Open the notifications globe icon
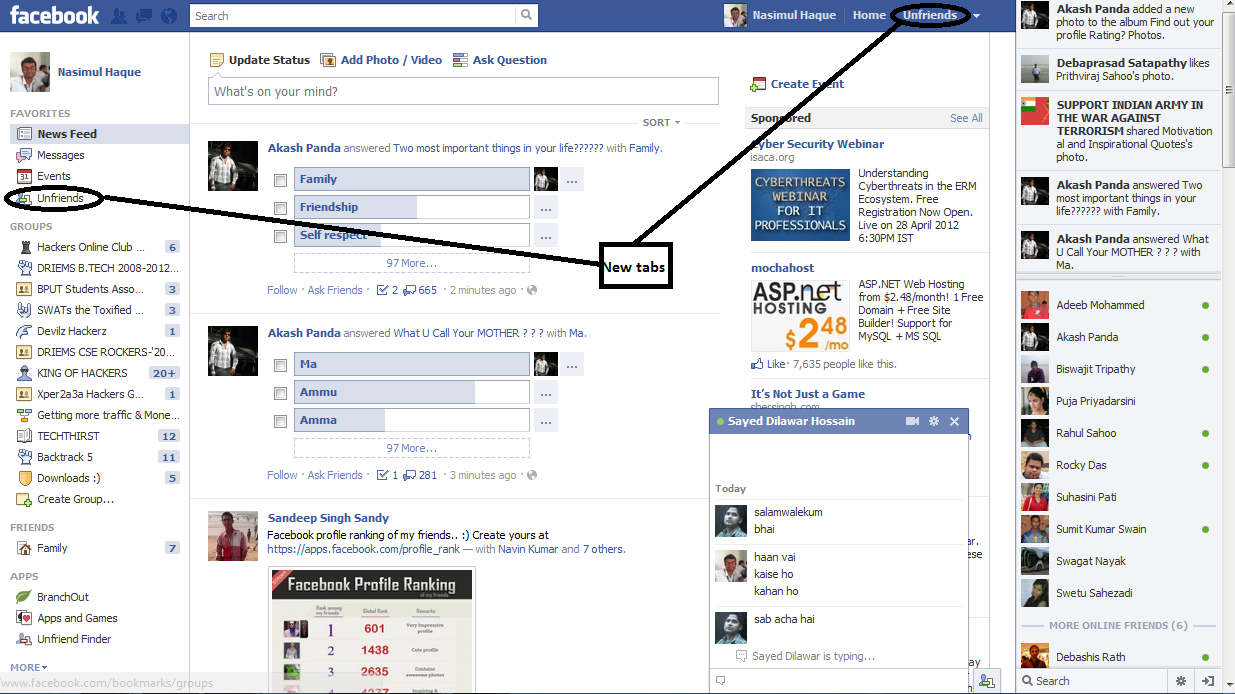1235x694 pixels. pos(168,16)
